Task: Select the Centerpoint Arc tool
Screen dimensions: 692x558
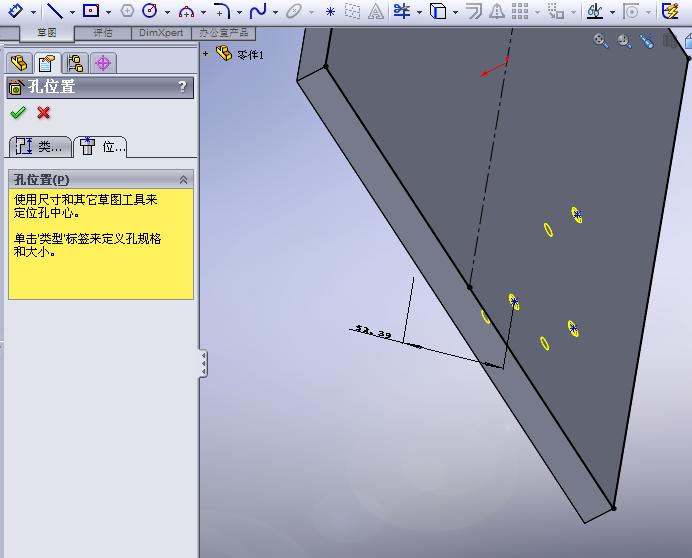Action: point(186,11)
